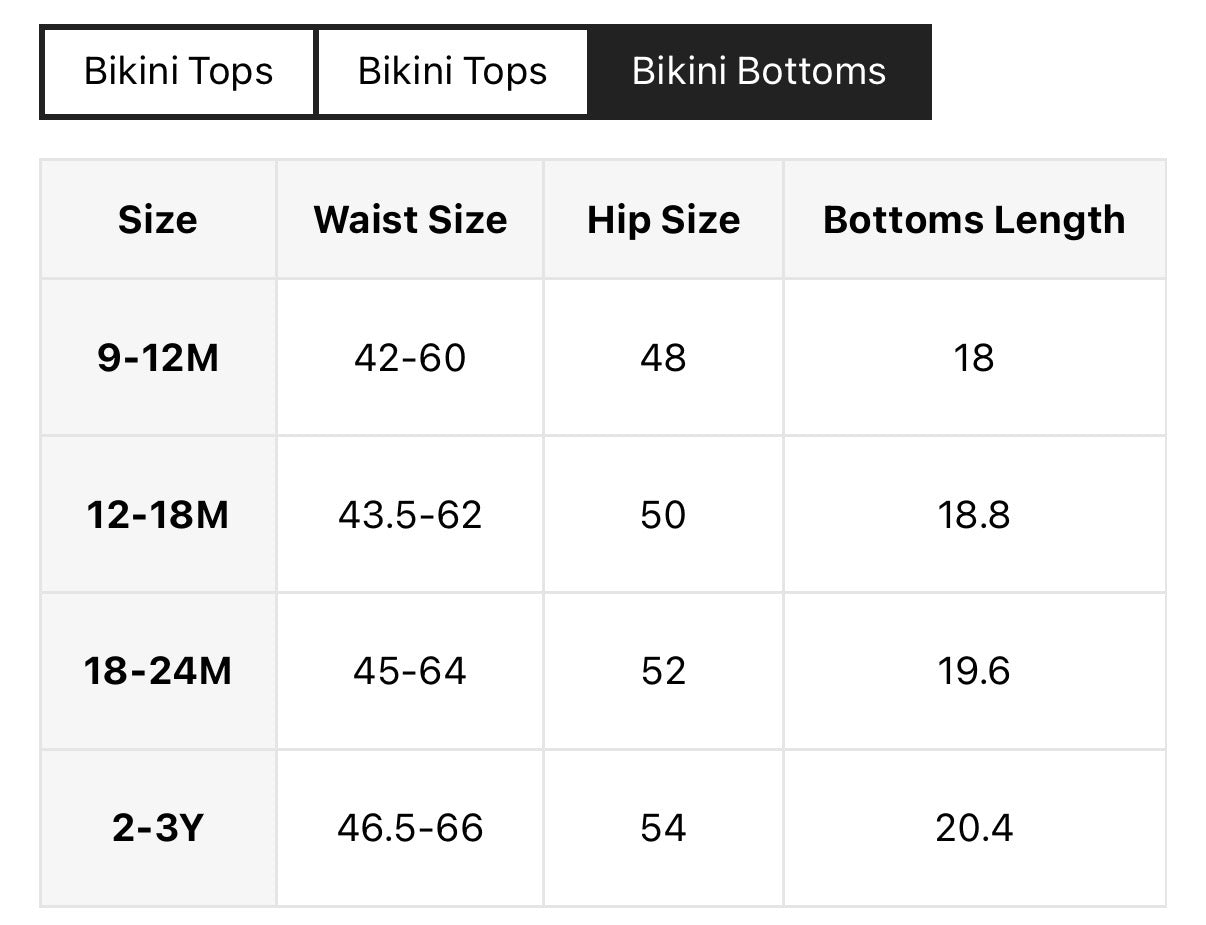
Task: Open the middle Bikini Tops tab
Action: 452,72
